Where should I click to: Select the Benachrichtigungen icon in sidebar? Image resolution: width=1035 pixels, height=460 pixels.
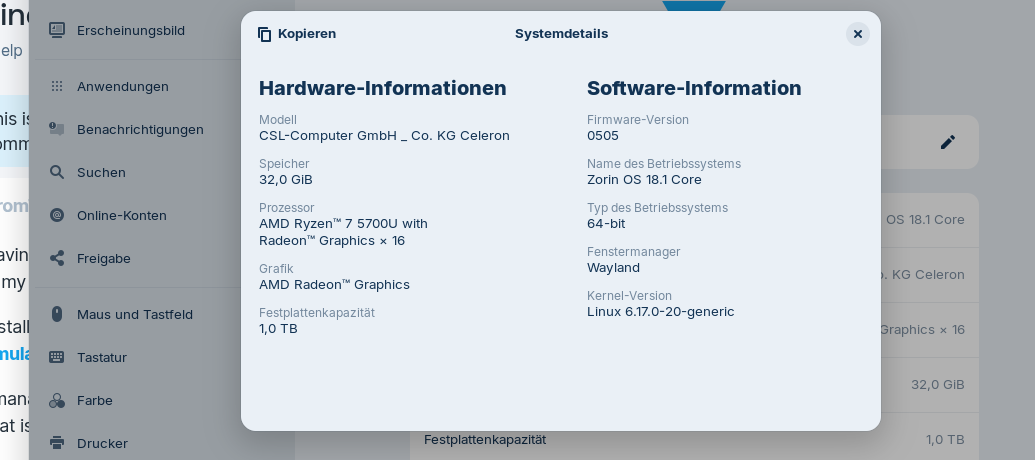57,129
